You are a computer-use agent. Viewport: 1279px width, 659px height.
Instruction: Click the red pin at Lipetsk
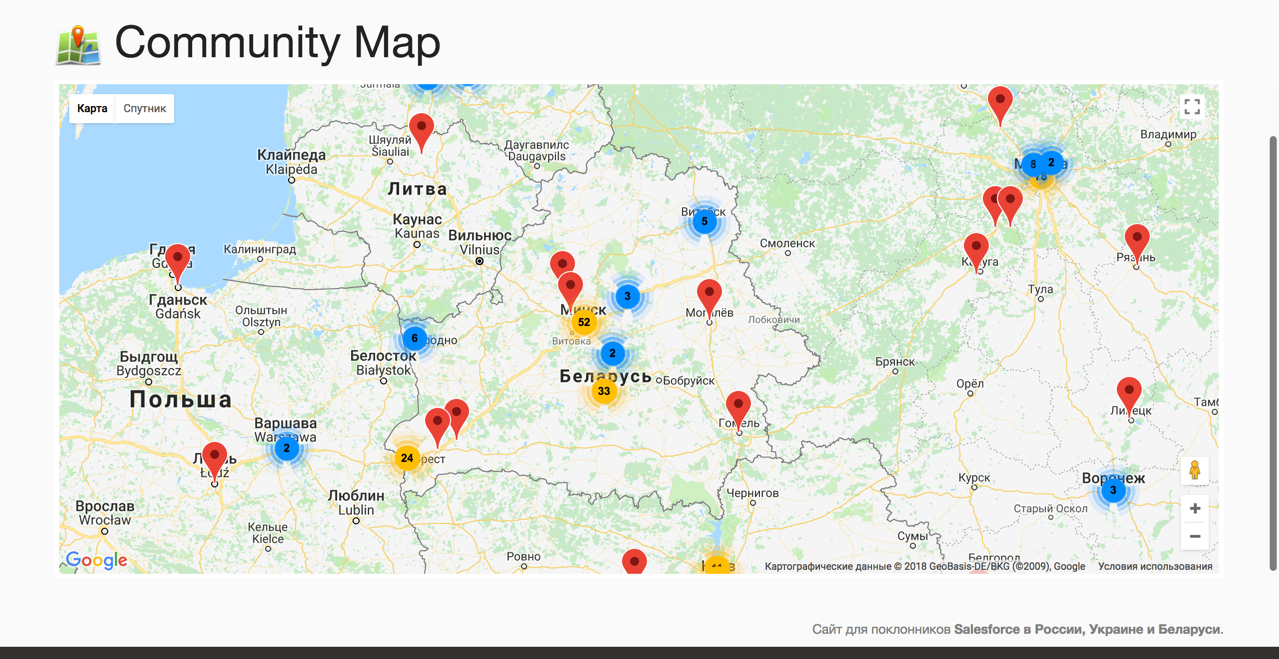coord(1129,393)
